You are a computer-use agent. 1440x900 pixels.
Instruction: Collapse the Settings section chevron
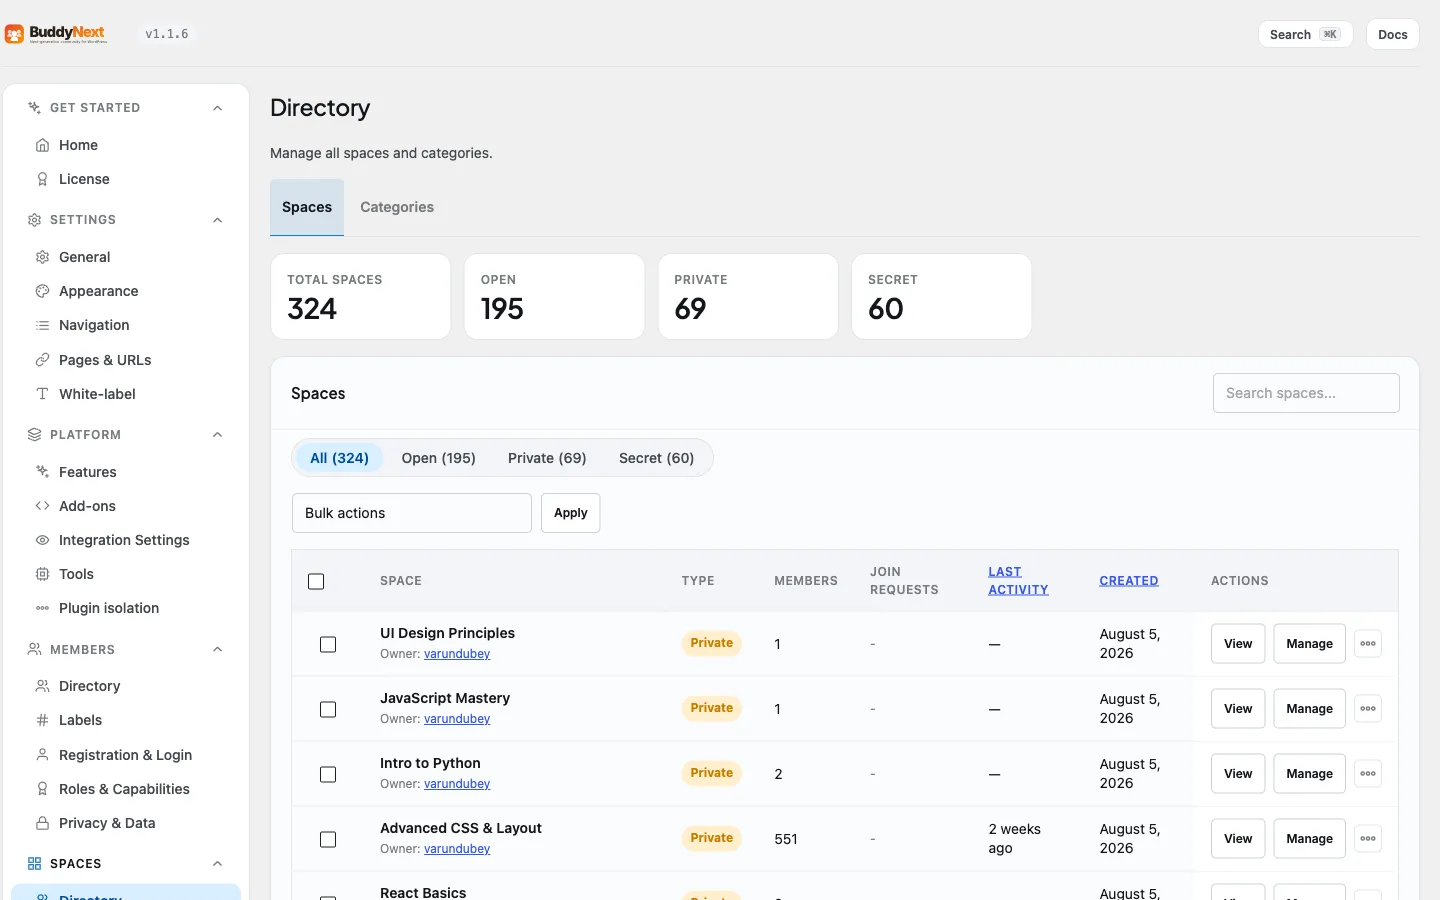(218, 220)
